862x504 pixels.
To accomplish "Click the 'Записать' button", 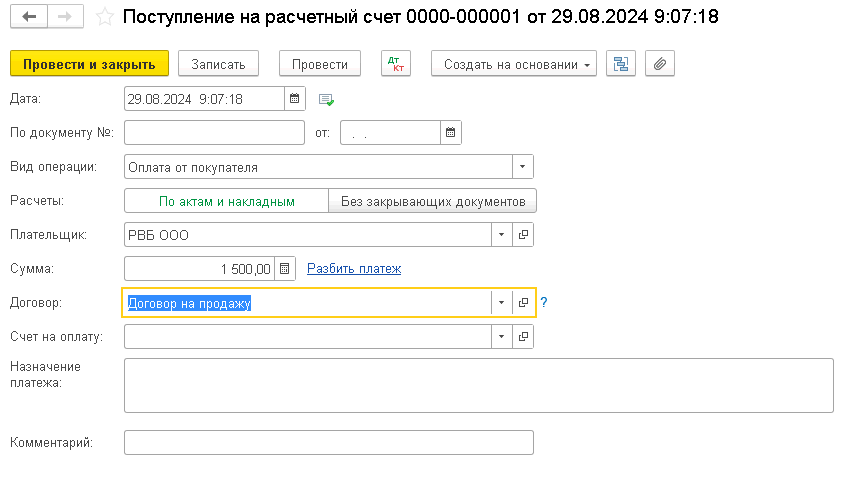I will tap(218, 64).
